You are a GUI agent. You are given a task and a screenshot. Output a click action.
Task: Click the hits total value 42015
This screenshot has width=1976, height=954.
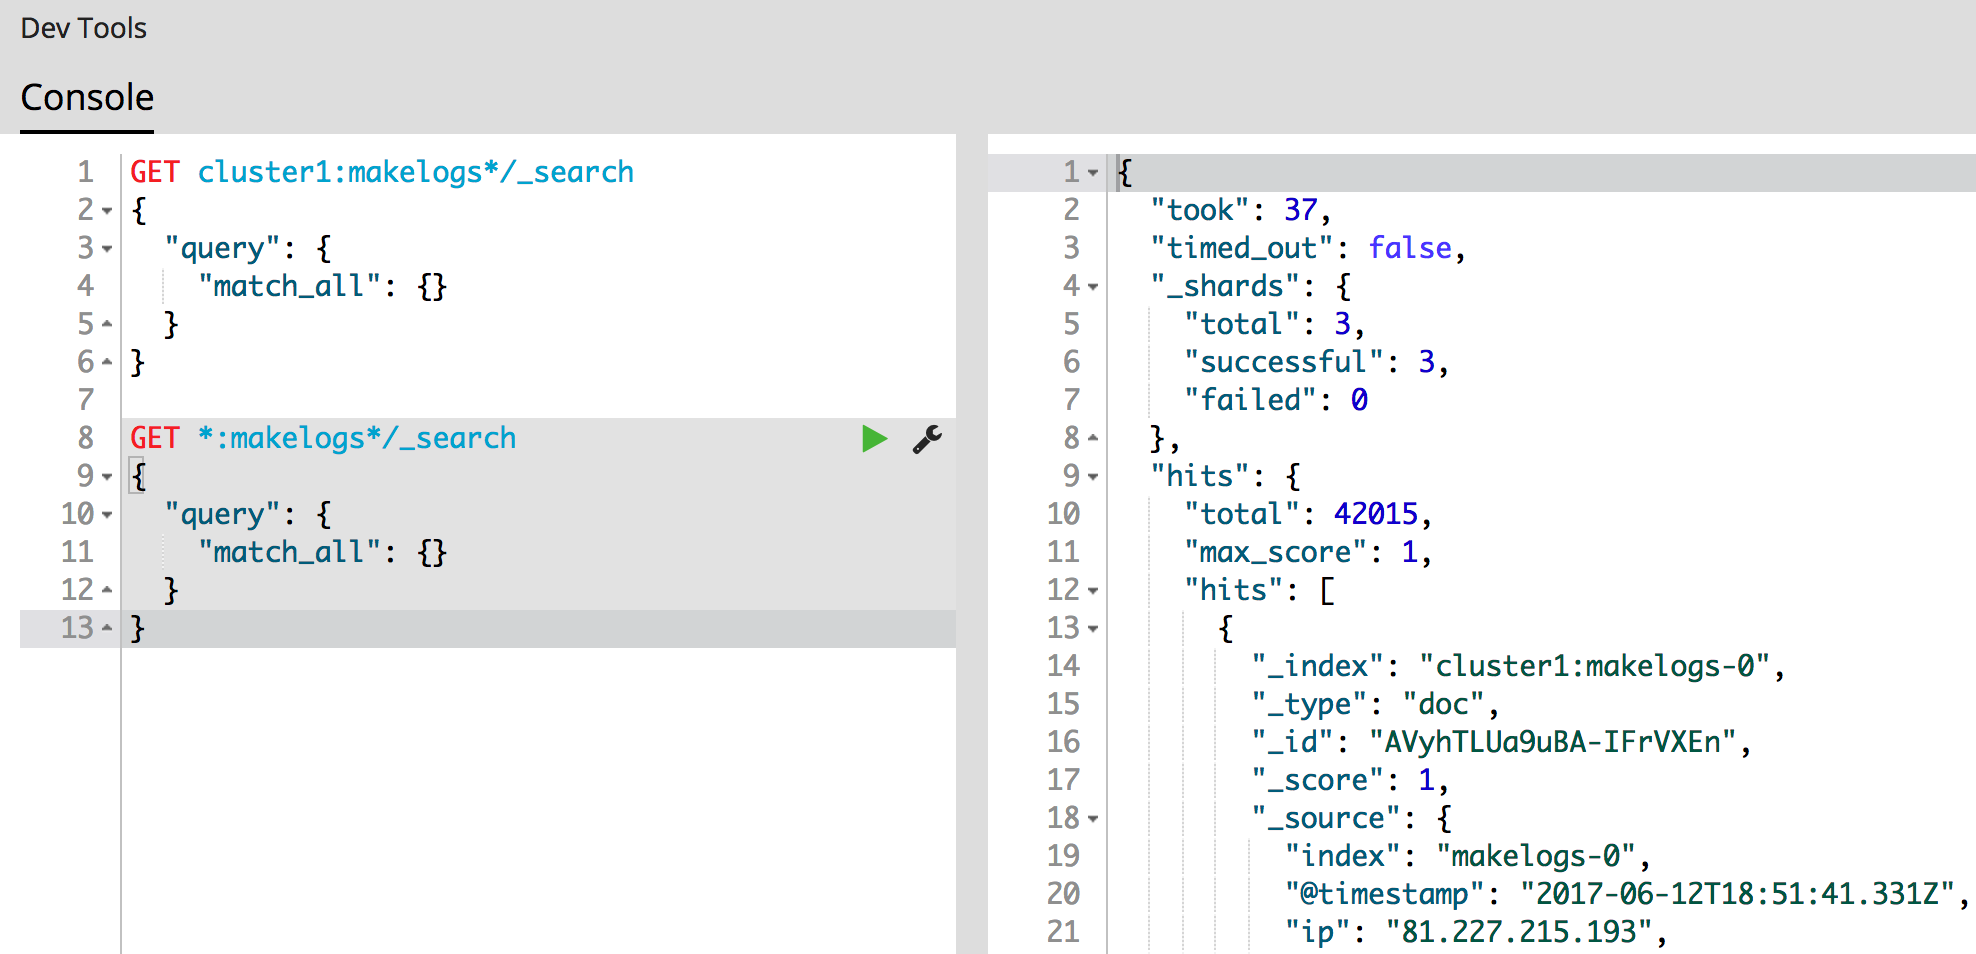pos(1376,514)
